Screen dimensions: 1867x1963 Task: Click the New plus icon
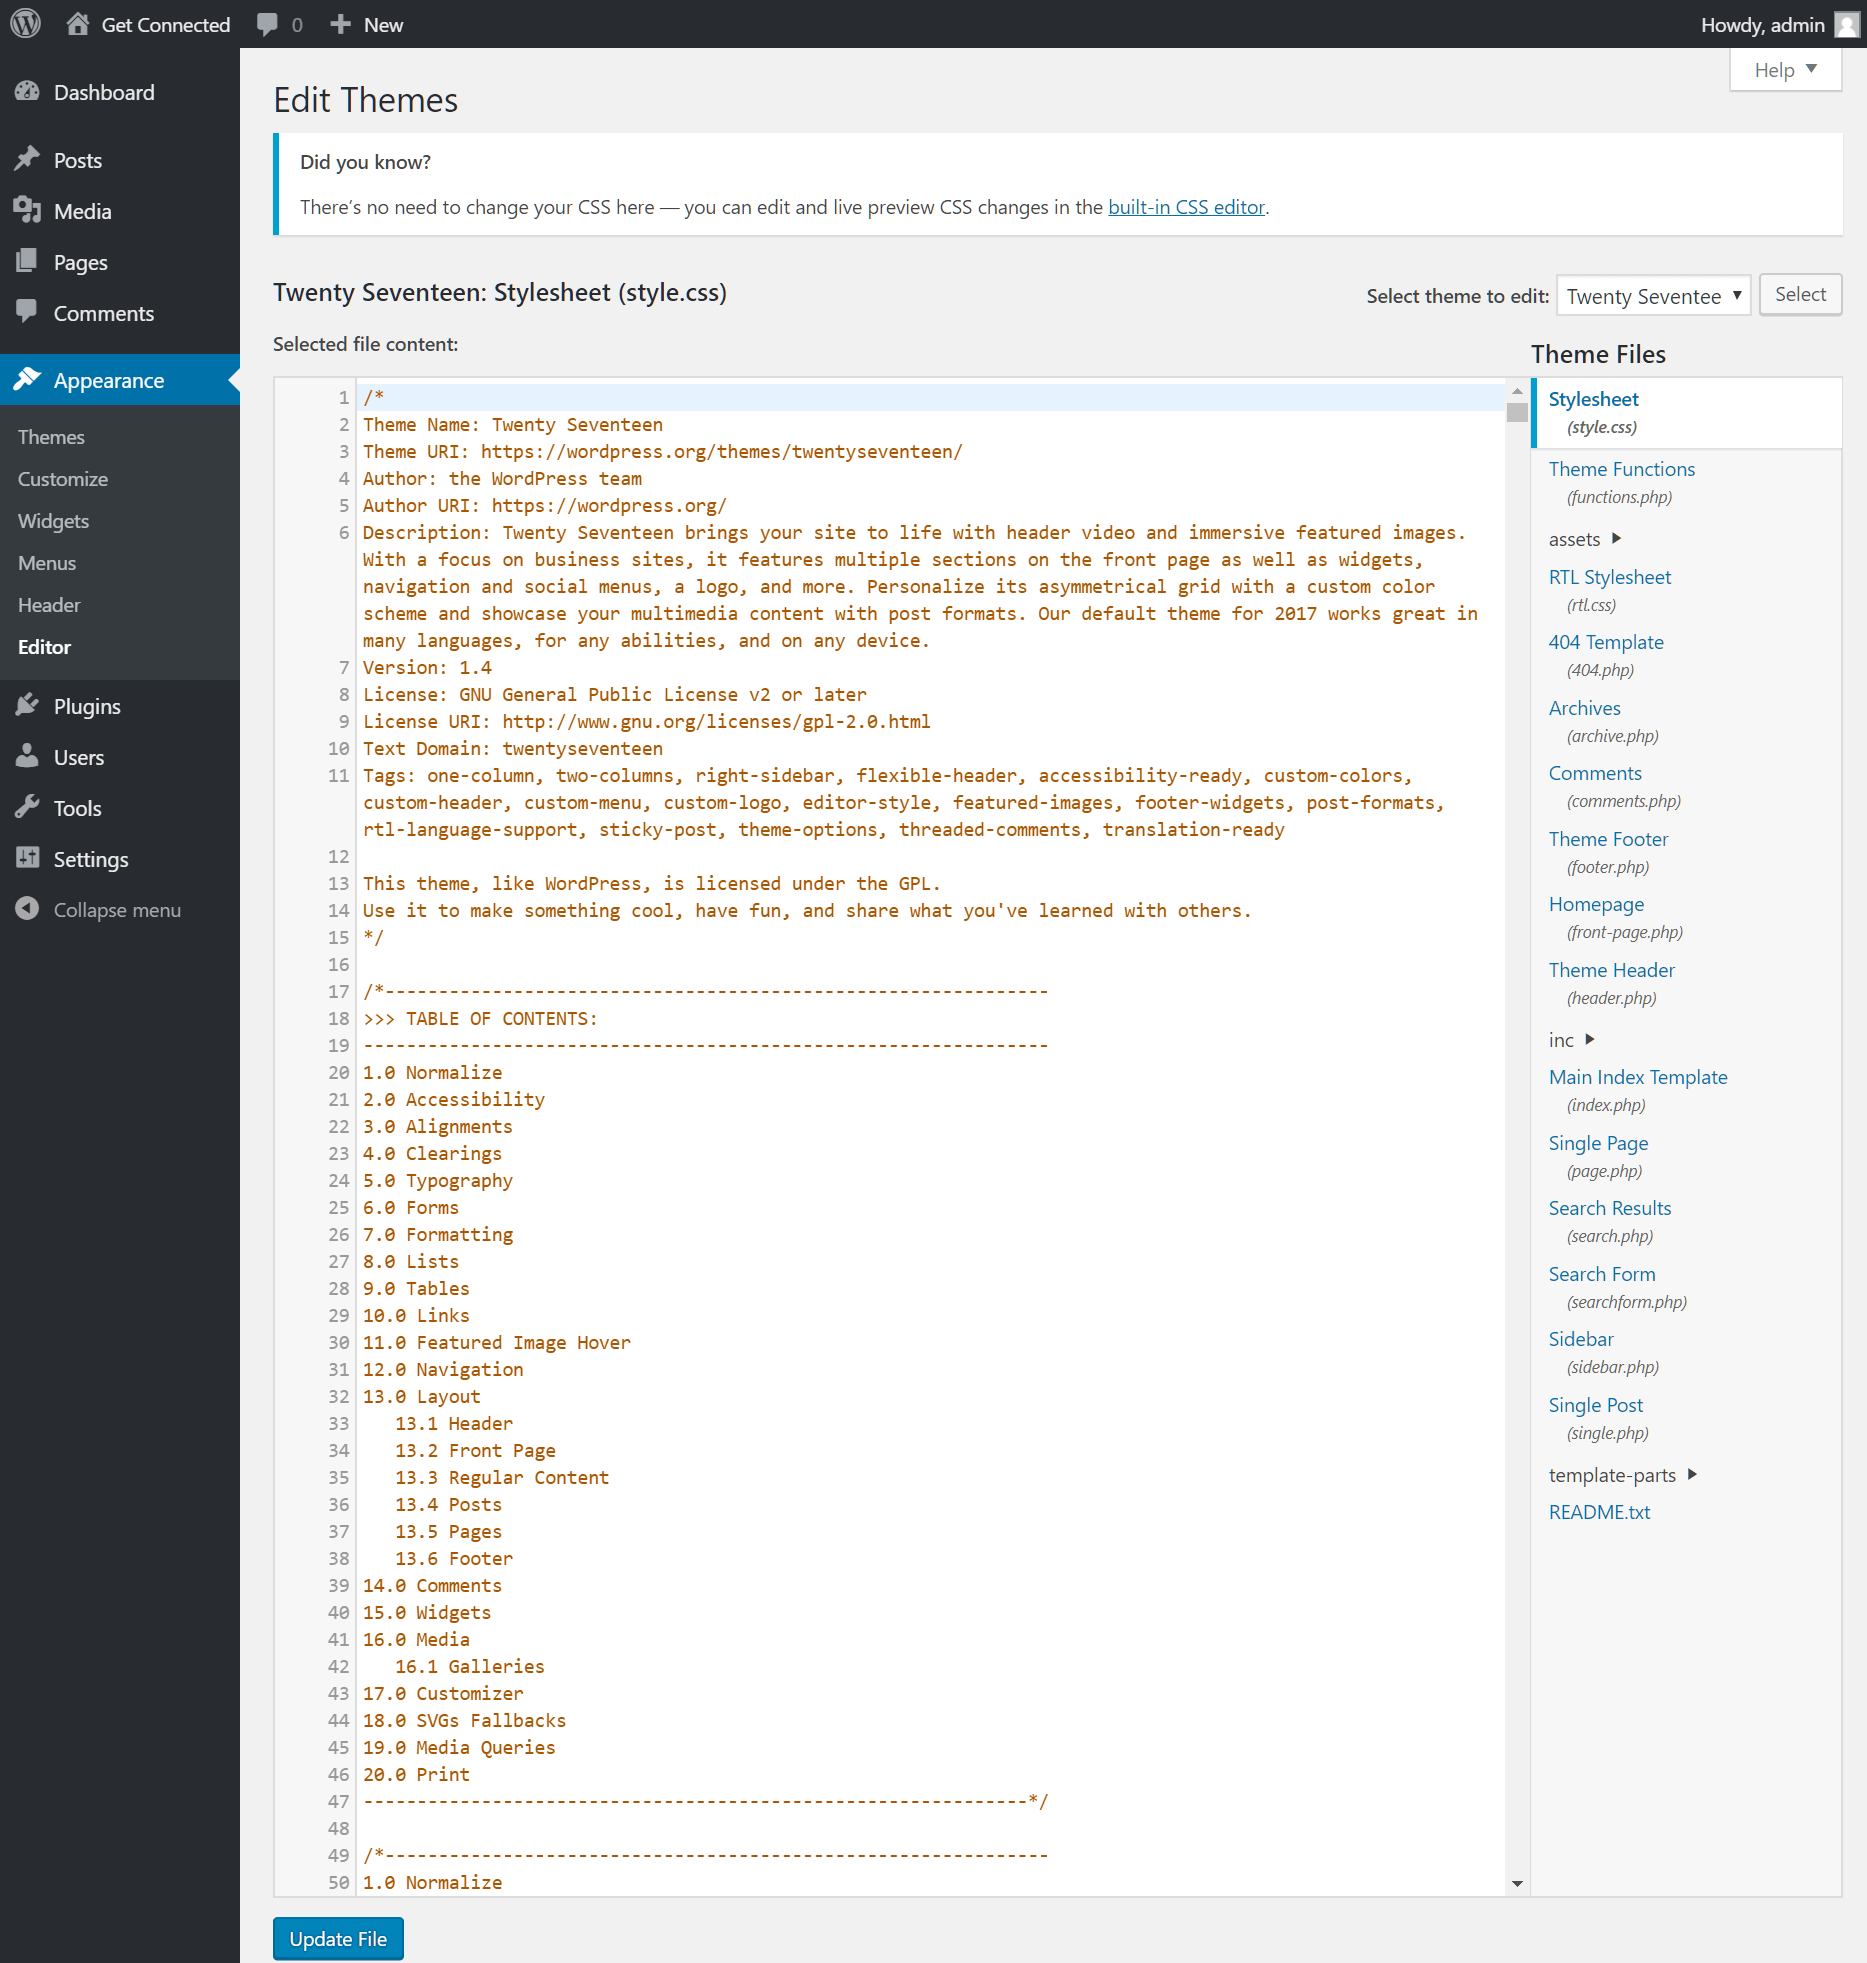click(340, 24)
